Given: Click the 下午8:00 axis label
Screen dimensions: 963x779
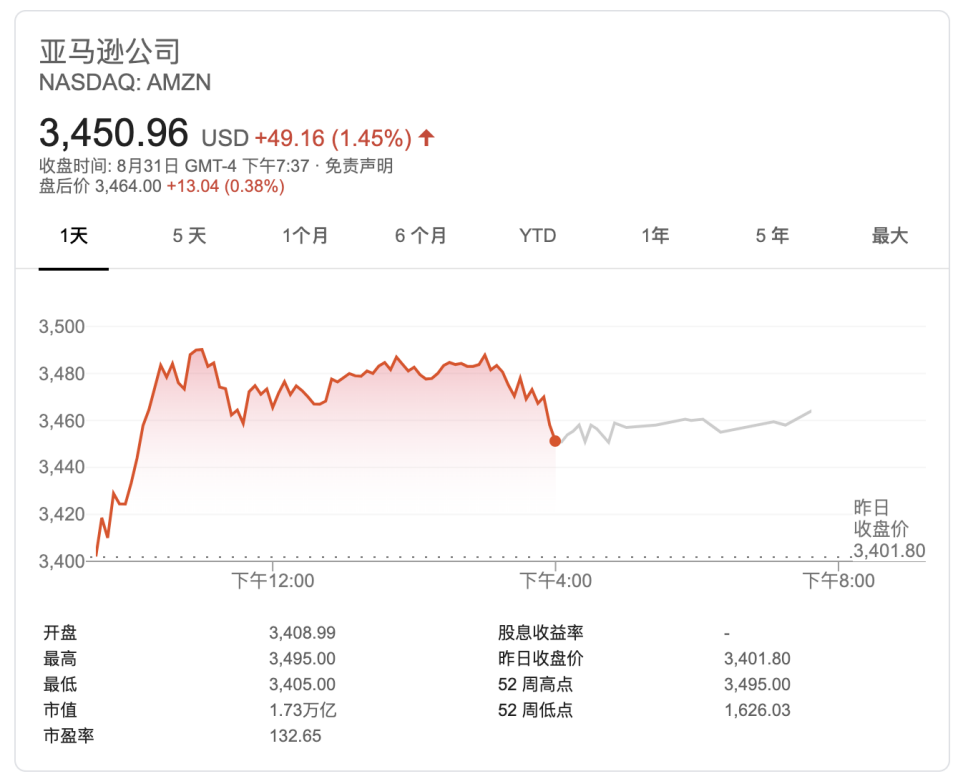Looking at the screenshot, I should tap(839, 581).
